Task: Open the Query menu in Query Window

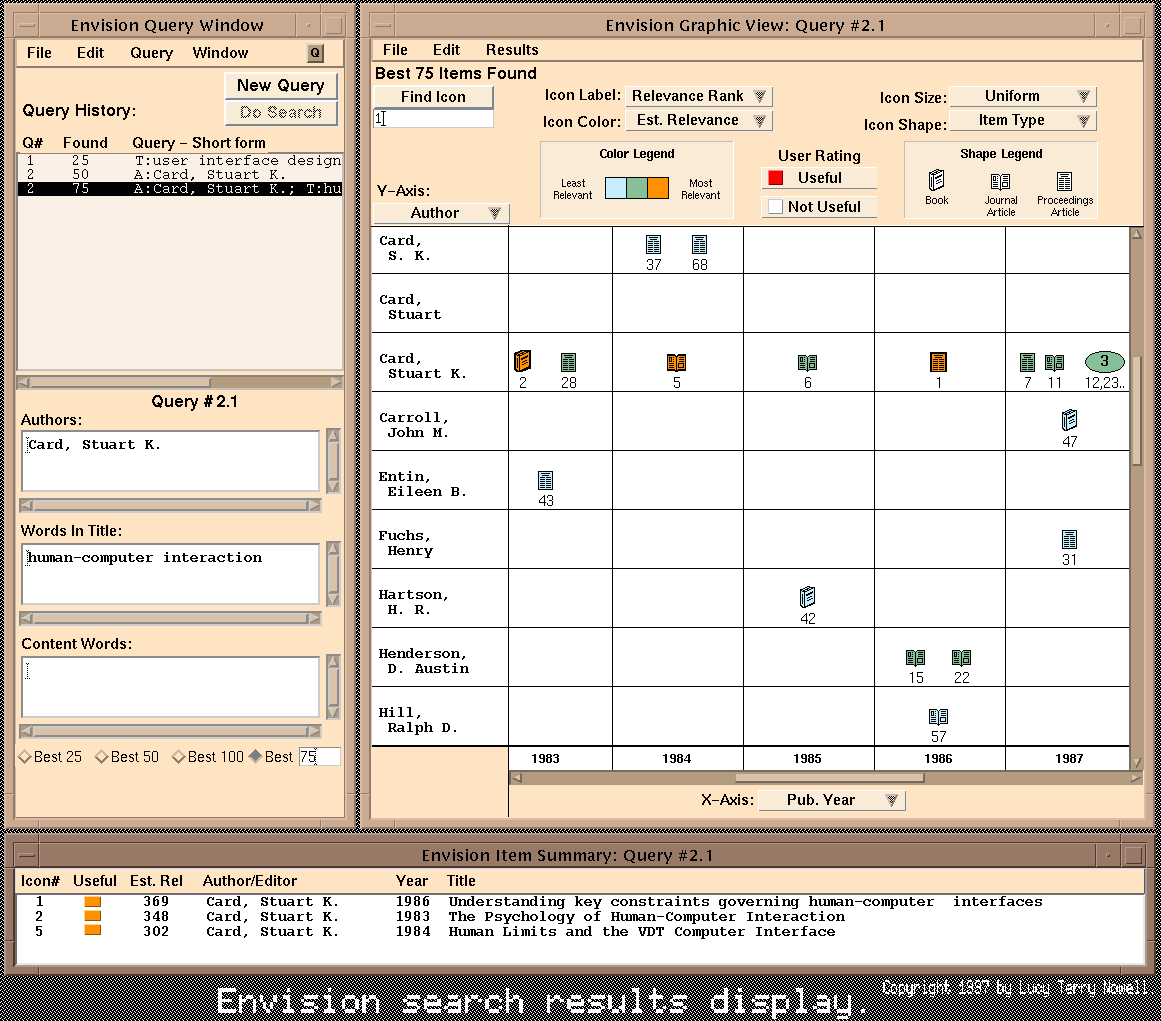Action: 151,53
